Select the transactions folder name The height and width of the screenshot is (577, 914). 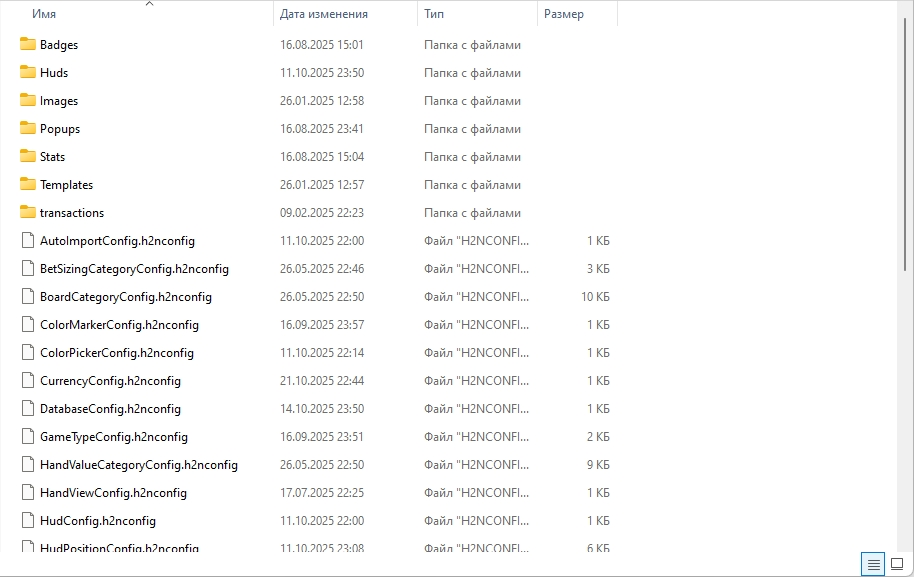pyautogui.click(x=72, y=213)
